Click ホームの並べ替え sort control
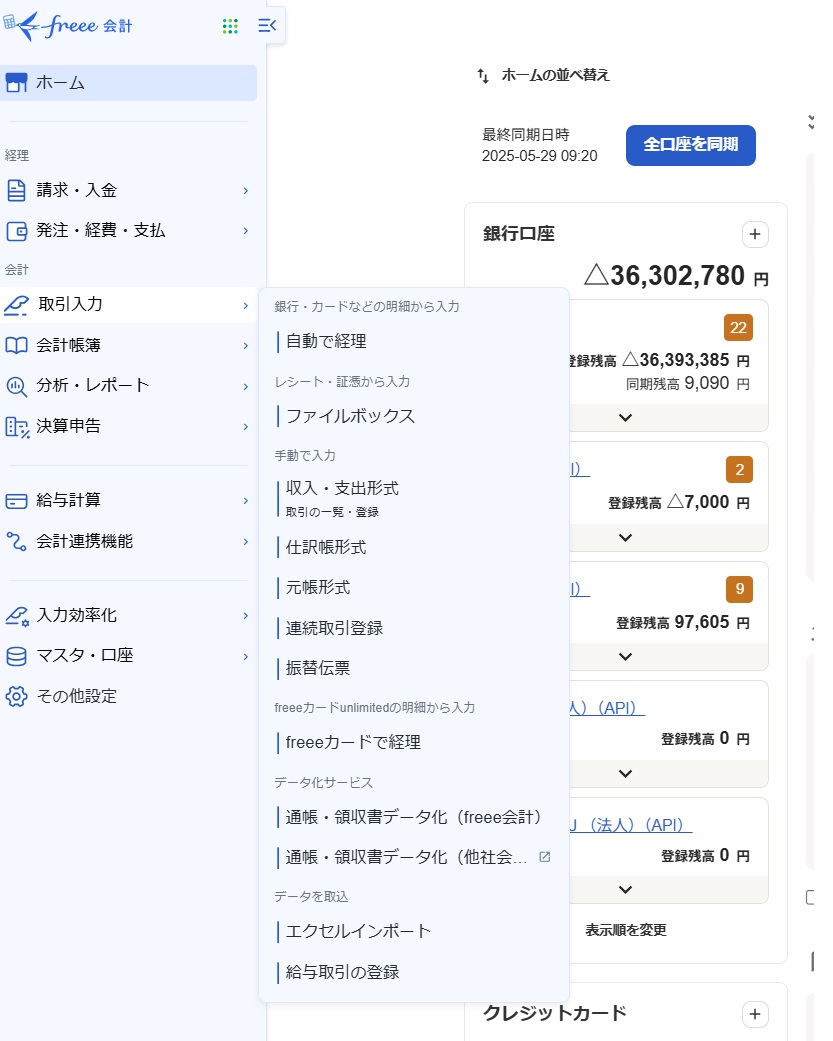Viewport: 833px width, 1041px height. pyautogui.click(x=544, y=75)
